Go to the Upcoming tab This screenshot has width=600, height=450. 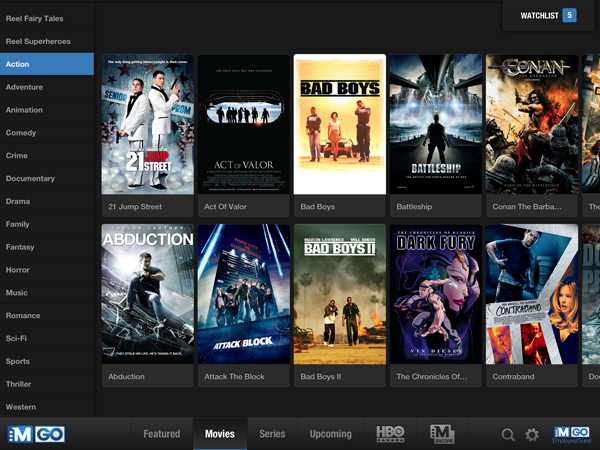pos(330,434)
